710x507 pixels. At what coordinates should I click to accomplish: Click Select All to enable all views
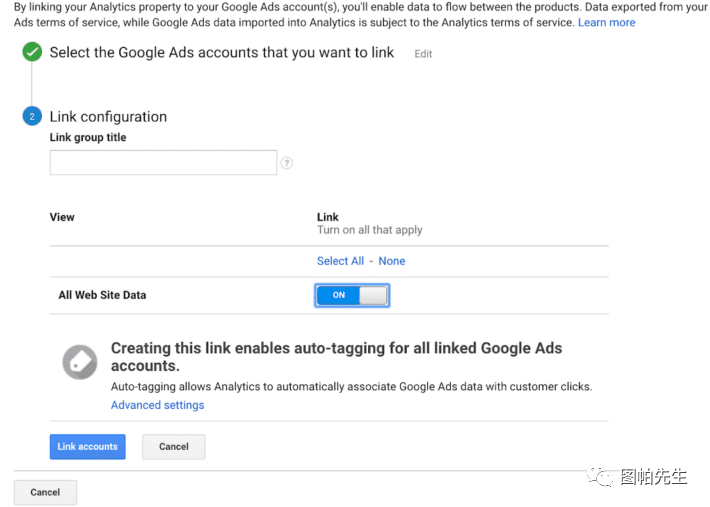click(x=340, y=261)
